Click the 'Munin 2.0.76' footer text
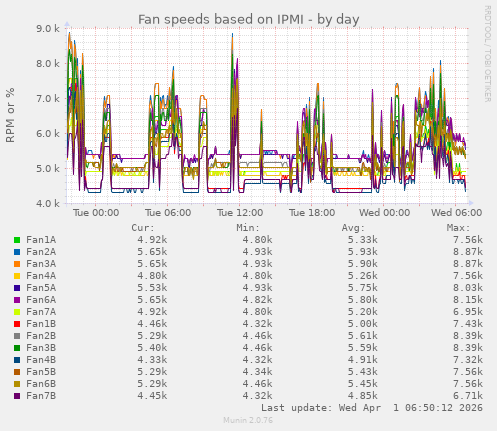 coord(248,420)
